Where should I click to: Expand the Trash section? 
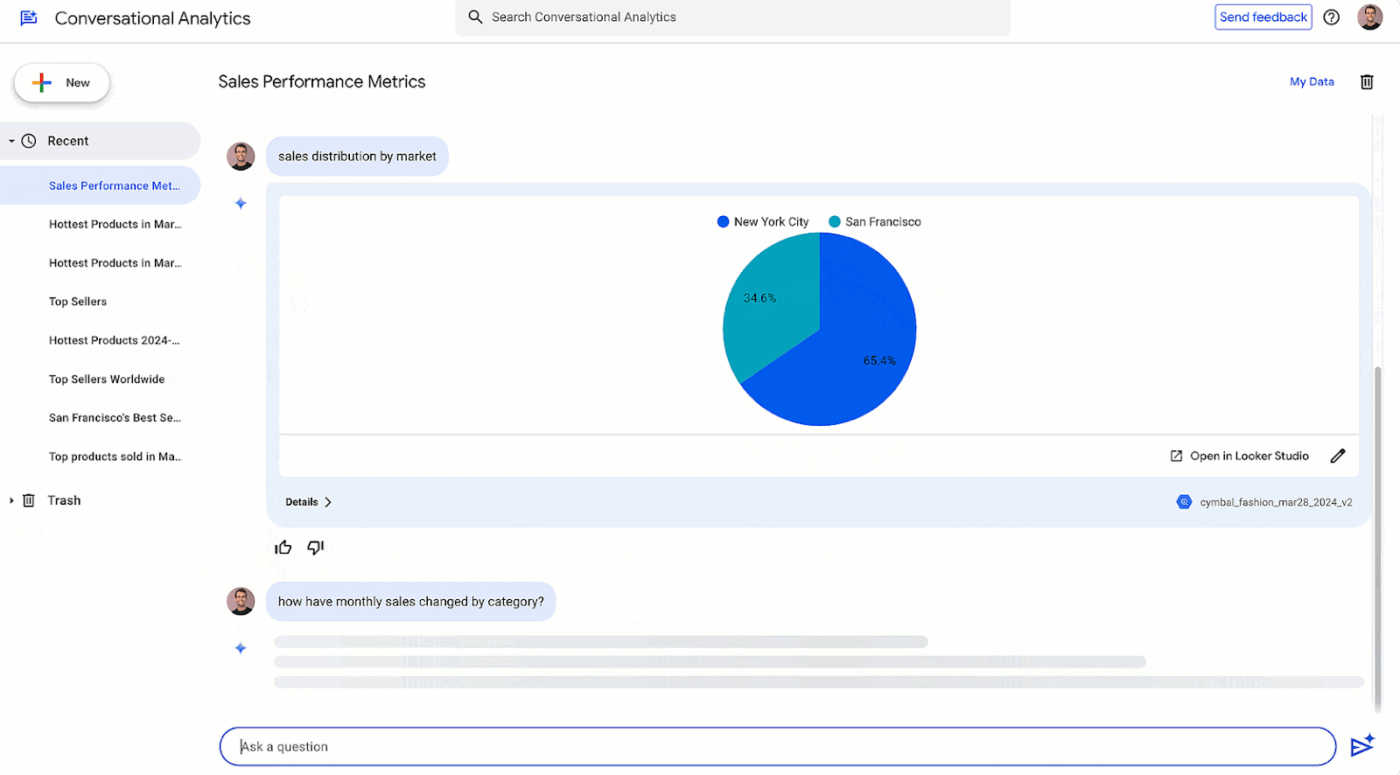click(11, 500)
